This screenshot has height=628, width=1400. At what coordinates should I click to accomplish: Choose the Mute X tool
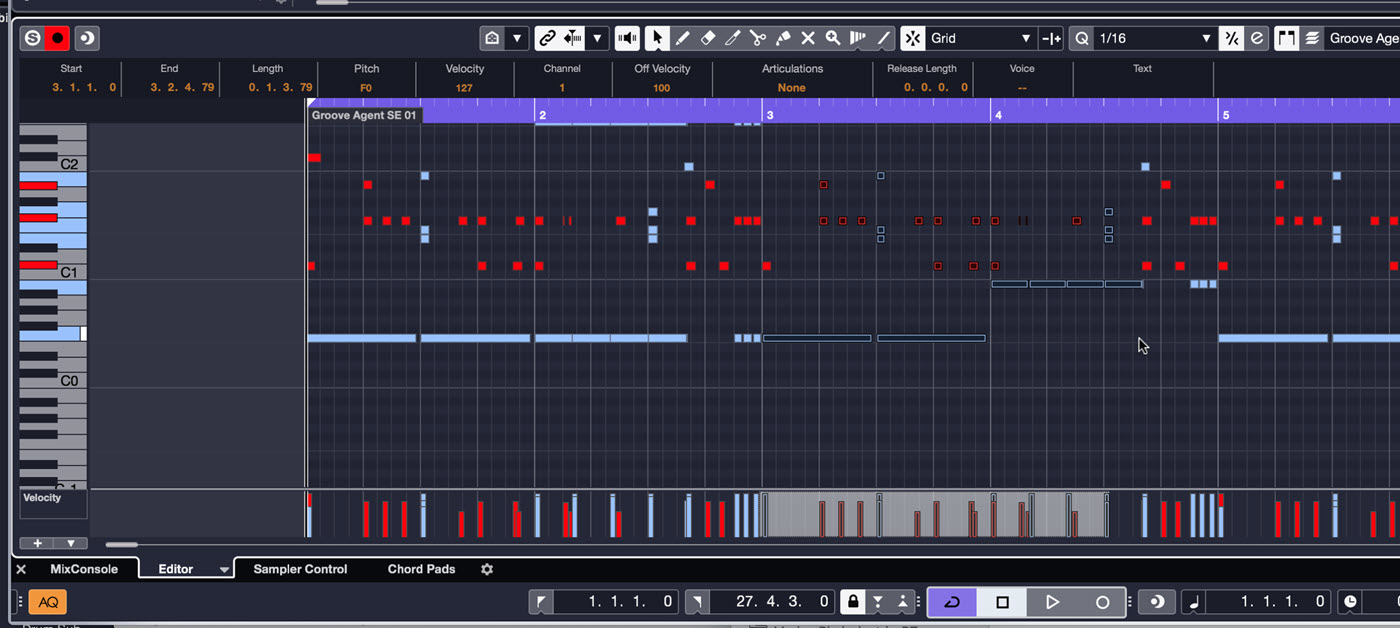[x=808, y=38]
